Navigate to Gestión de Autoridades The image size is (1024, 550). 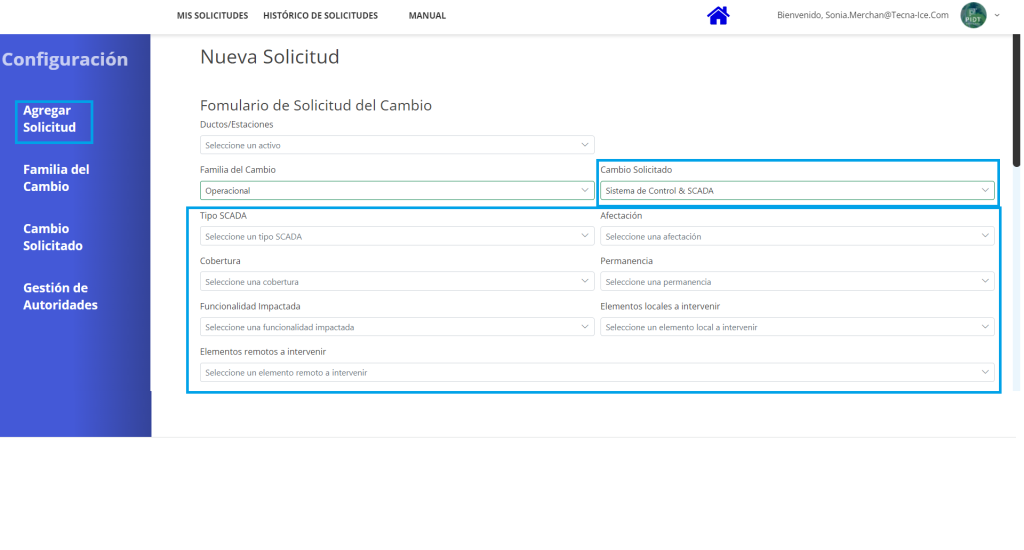tap(60, 296)
